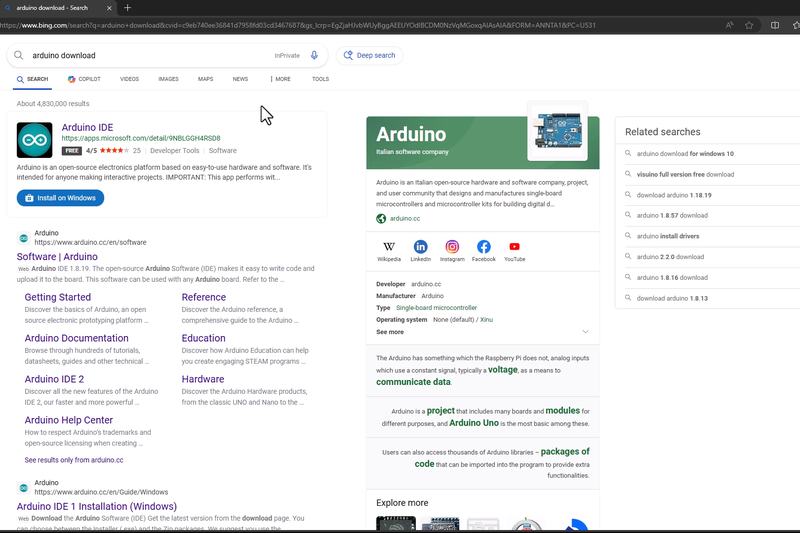Screen dimensions: 800x533
Task: Search related 'arduino 1.8.57 download'
Action: click(672, 216)
